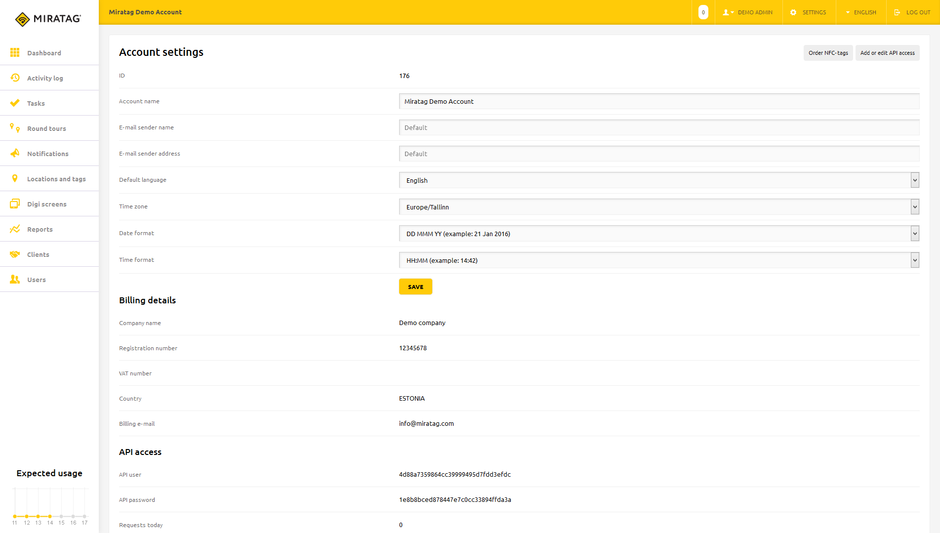Expand the Date format dropdown

pyautogui.click(x=659, y=233)
